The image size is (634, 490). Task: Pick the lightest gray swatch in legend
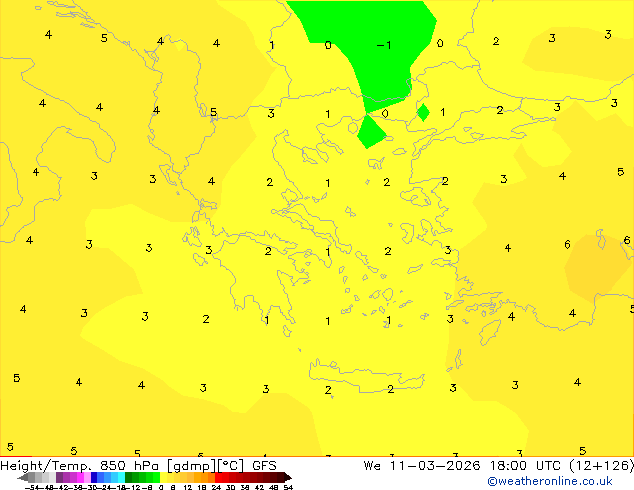click(53, 478)
